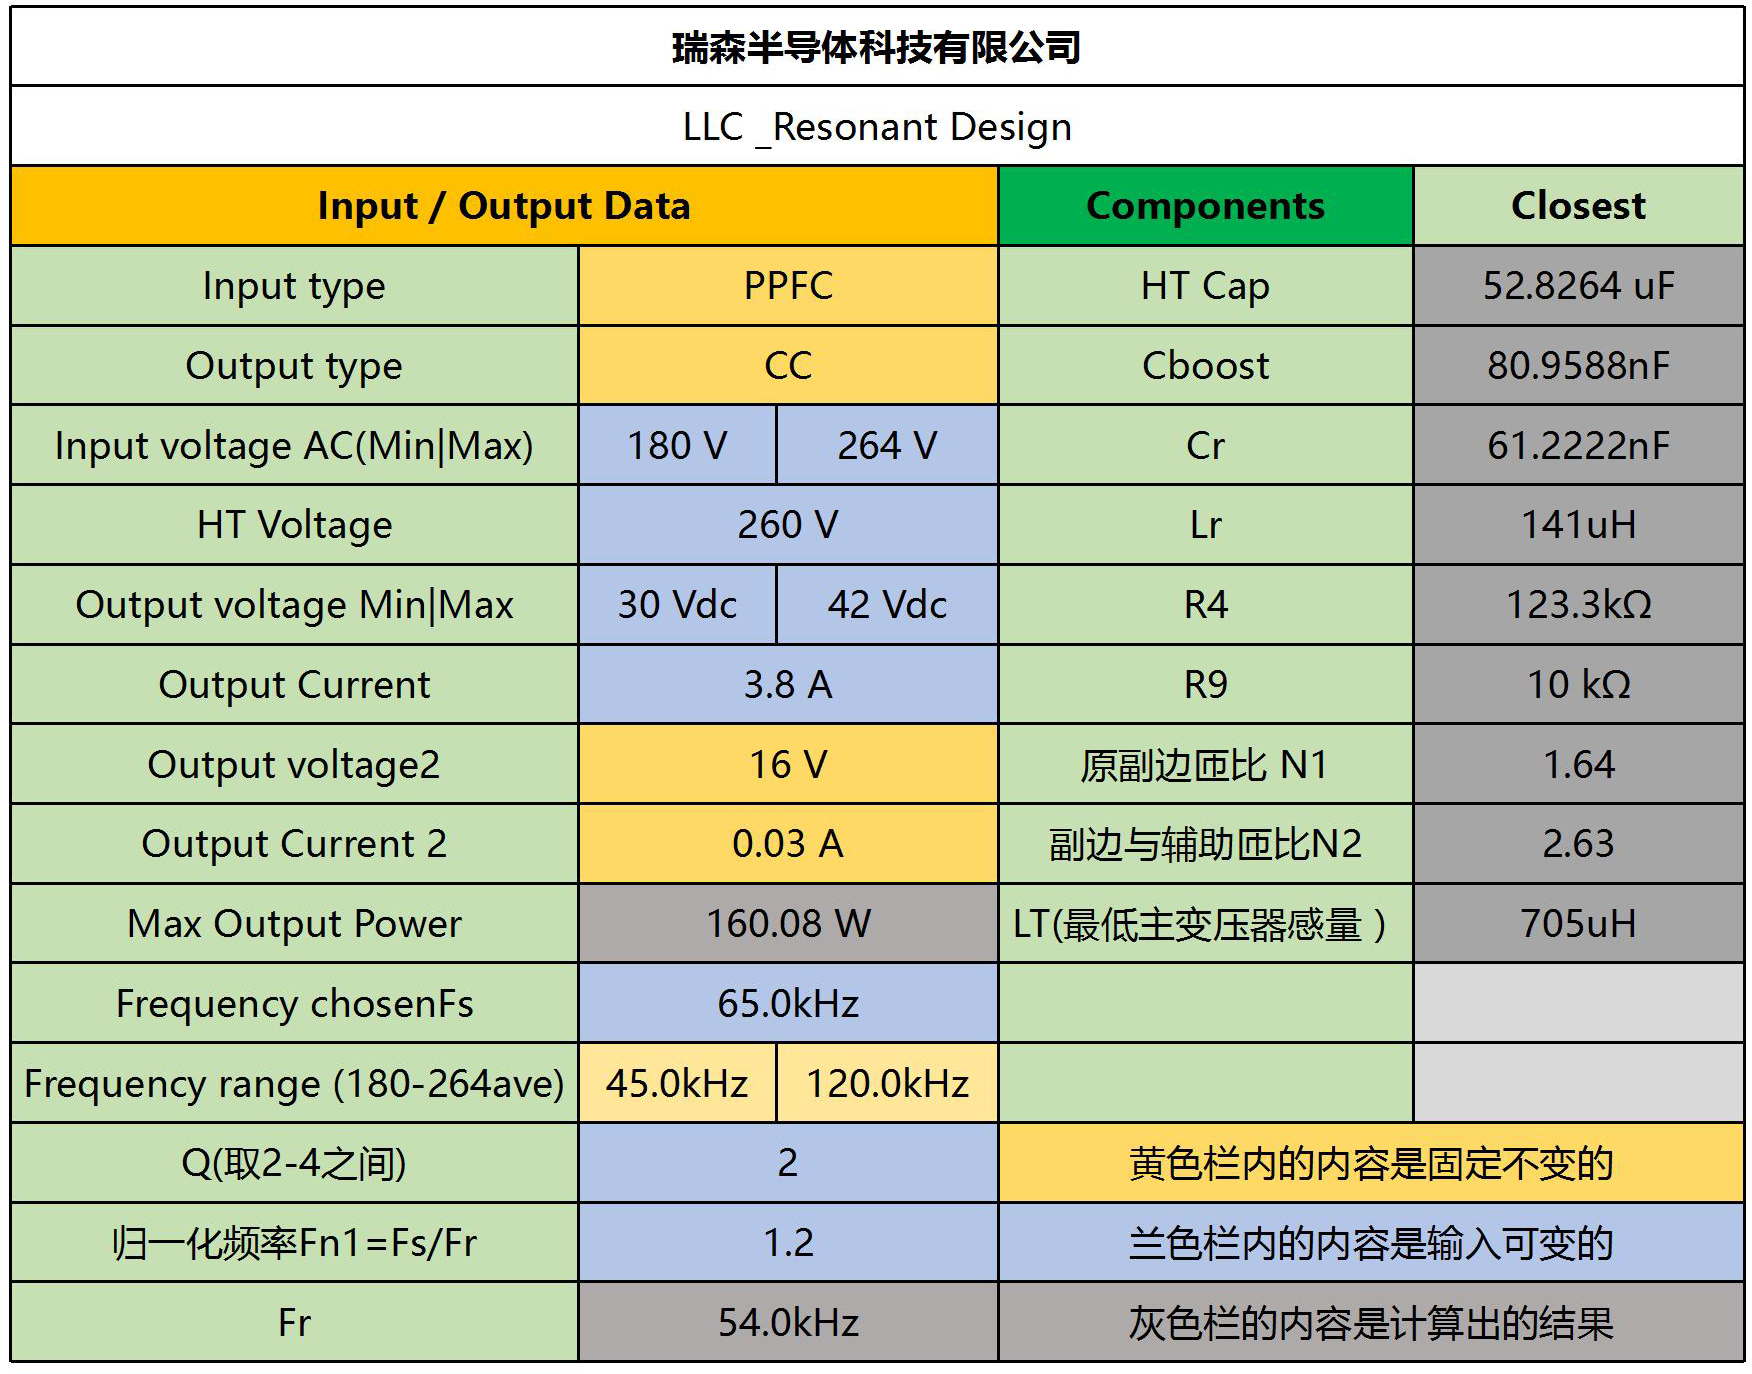This screenshot has height=1374, width=1752.
Task: Select the "Q(取2-4之间)" label cell
Action: click(x=294, y=1163)
